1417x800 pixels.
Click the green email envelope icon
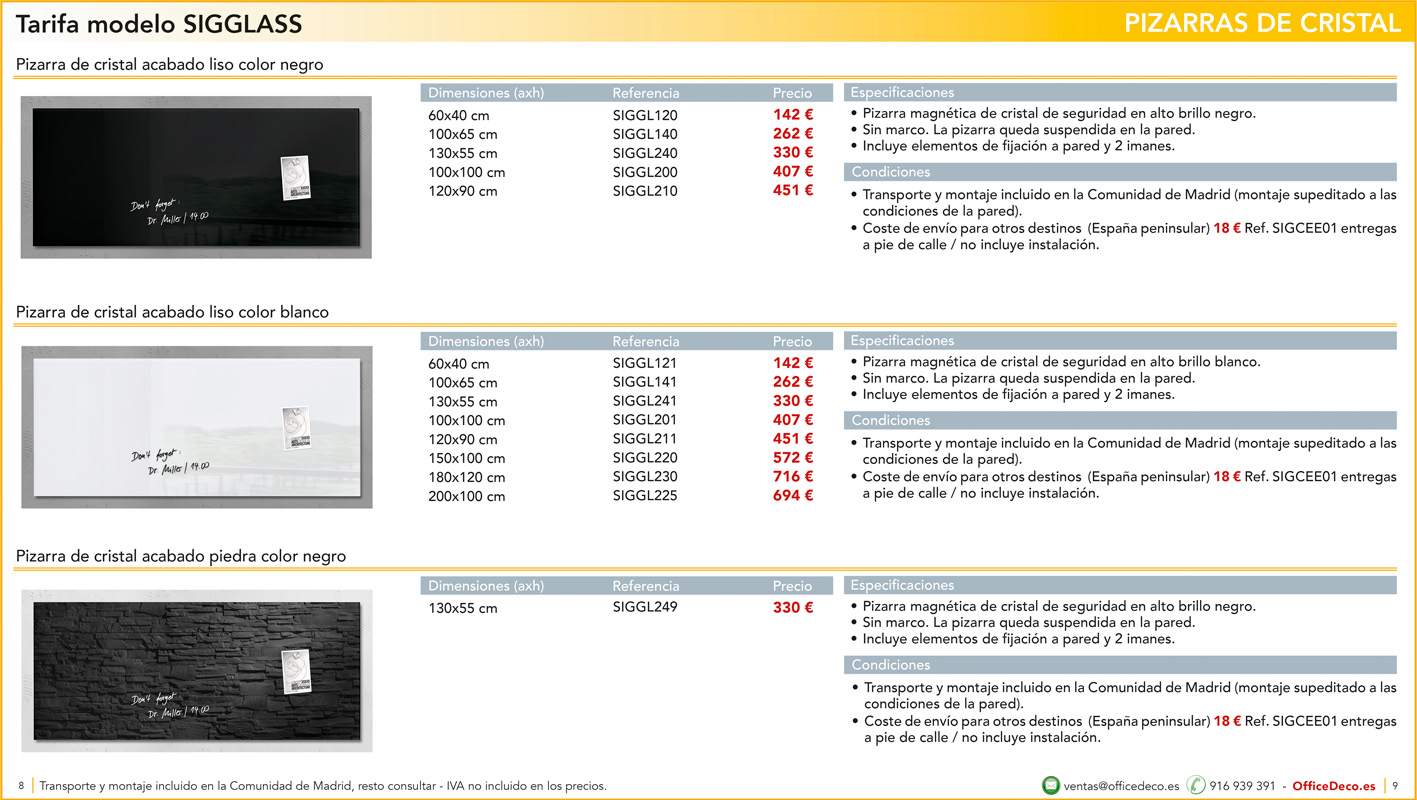(x=1050, y=786)
